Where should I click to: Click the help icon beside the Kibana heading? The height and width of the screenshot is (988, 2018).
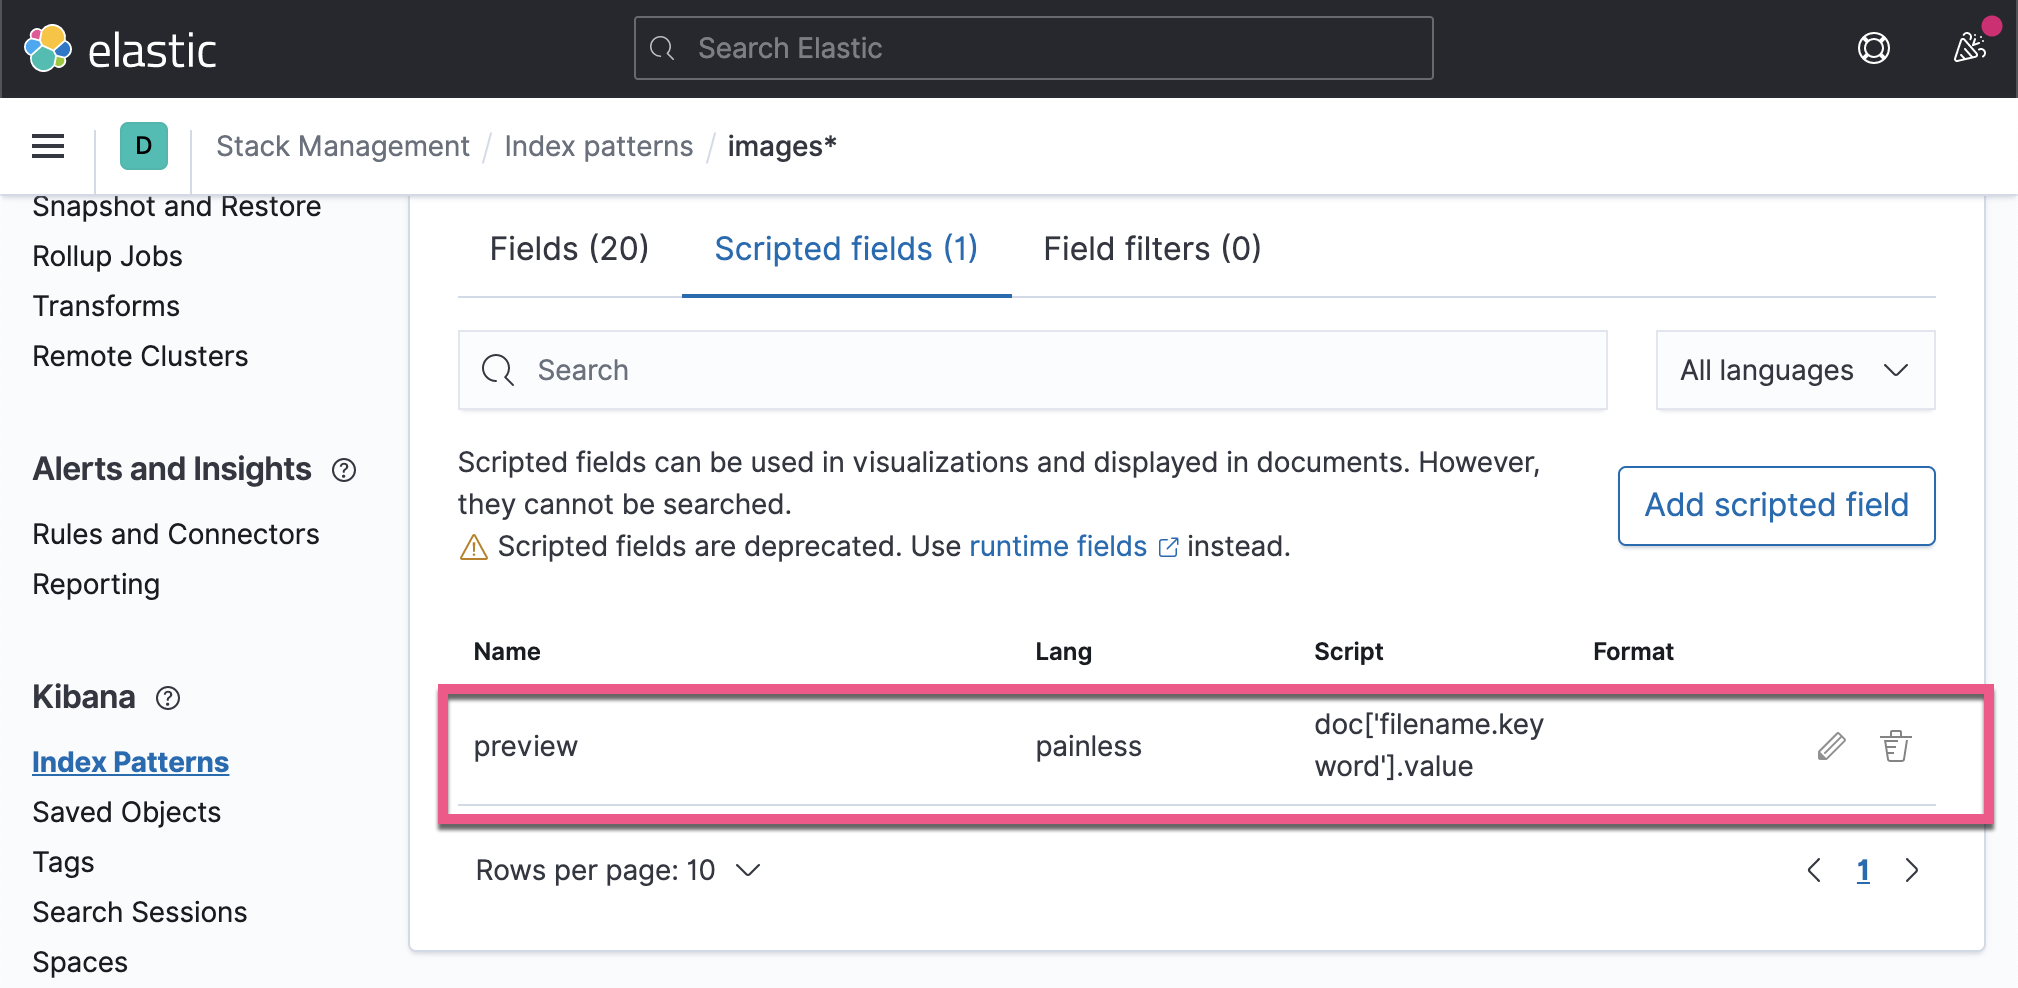click(x=168, y=699)
